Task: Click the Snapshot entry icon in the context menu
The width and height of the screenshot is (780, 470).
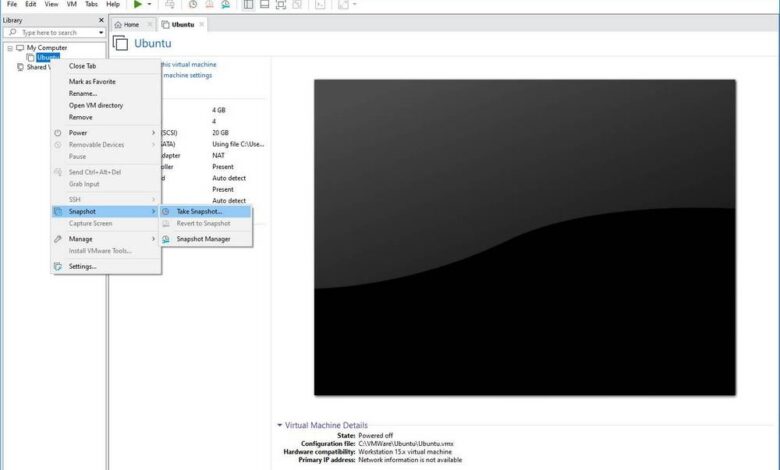Action: (x=58, y=211)
